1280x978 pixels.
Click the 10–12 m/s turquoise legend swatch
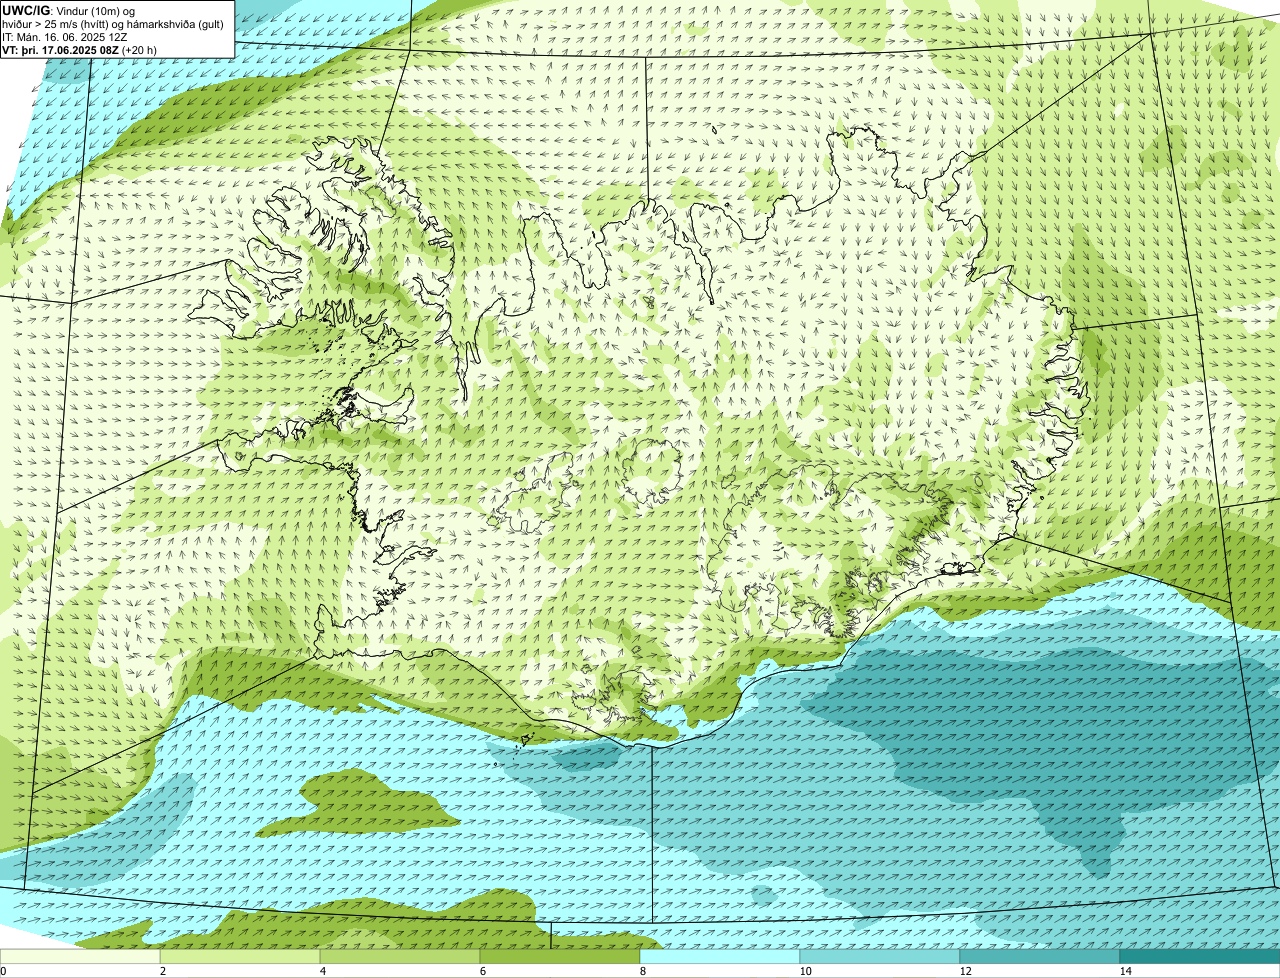(x=880, y=956)
